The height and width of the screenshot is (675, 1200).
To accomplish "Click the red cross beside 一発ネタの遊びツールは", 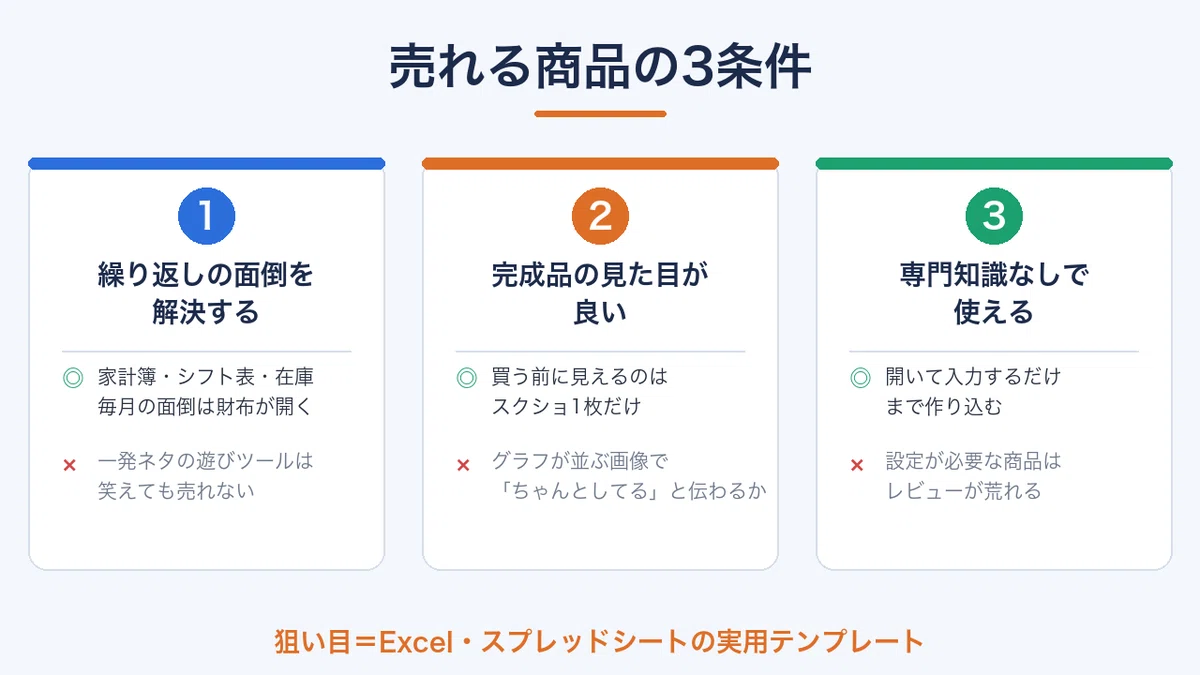I will (x=70, y=465).
